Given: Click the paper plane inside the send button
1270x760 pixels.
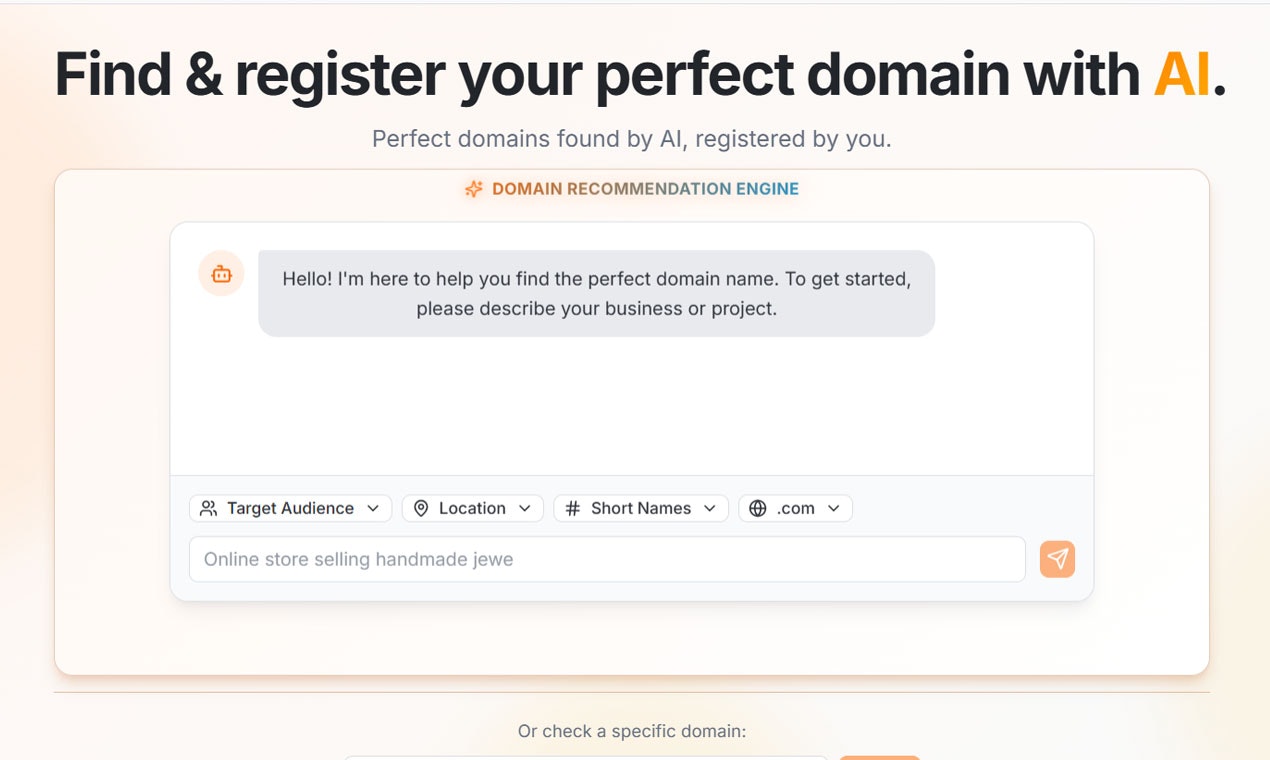Looking at the screenshot, I should click(x=1056, y=559).
